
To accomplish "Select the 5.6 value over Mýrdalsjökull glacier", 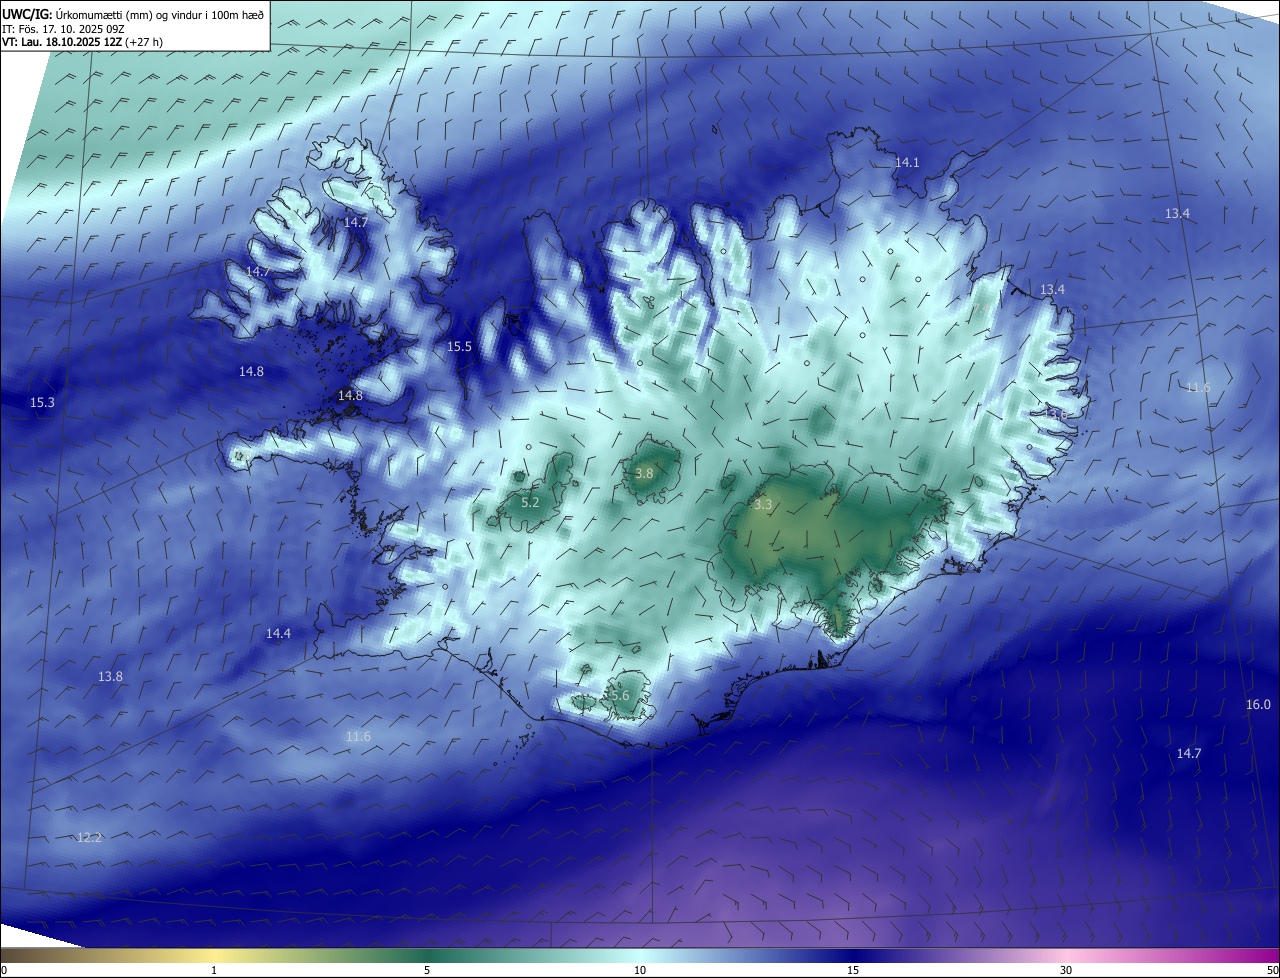I will pos(620,695).
